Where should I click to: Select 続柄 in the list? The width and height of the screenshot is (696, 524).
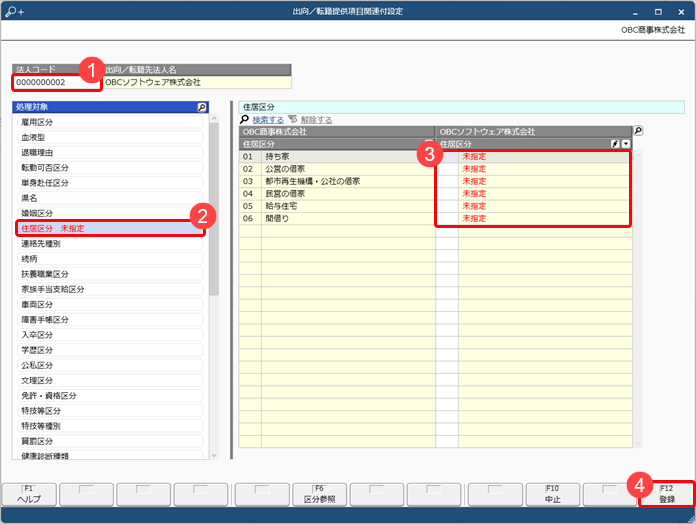[x=110, y=259]
